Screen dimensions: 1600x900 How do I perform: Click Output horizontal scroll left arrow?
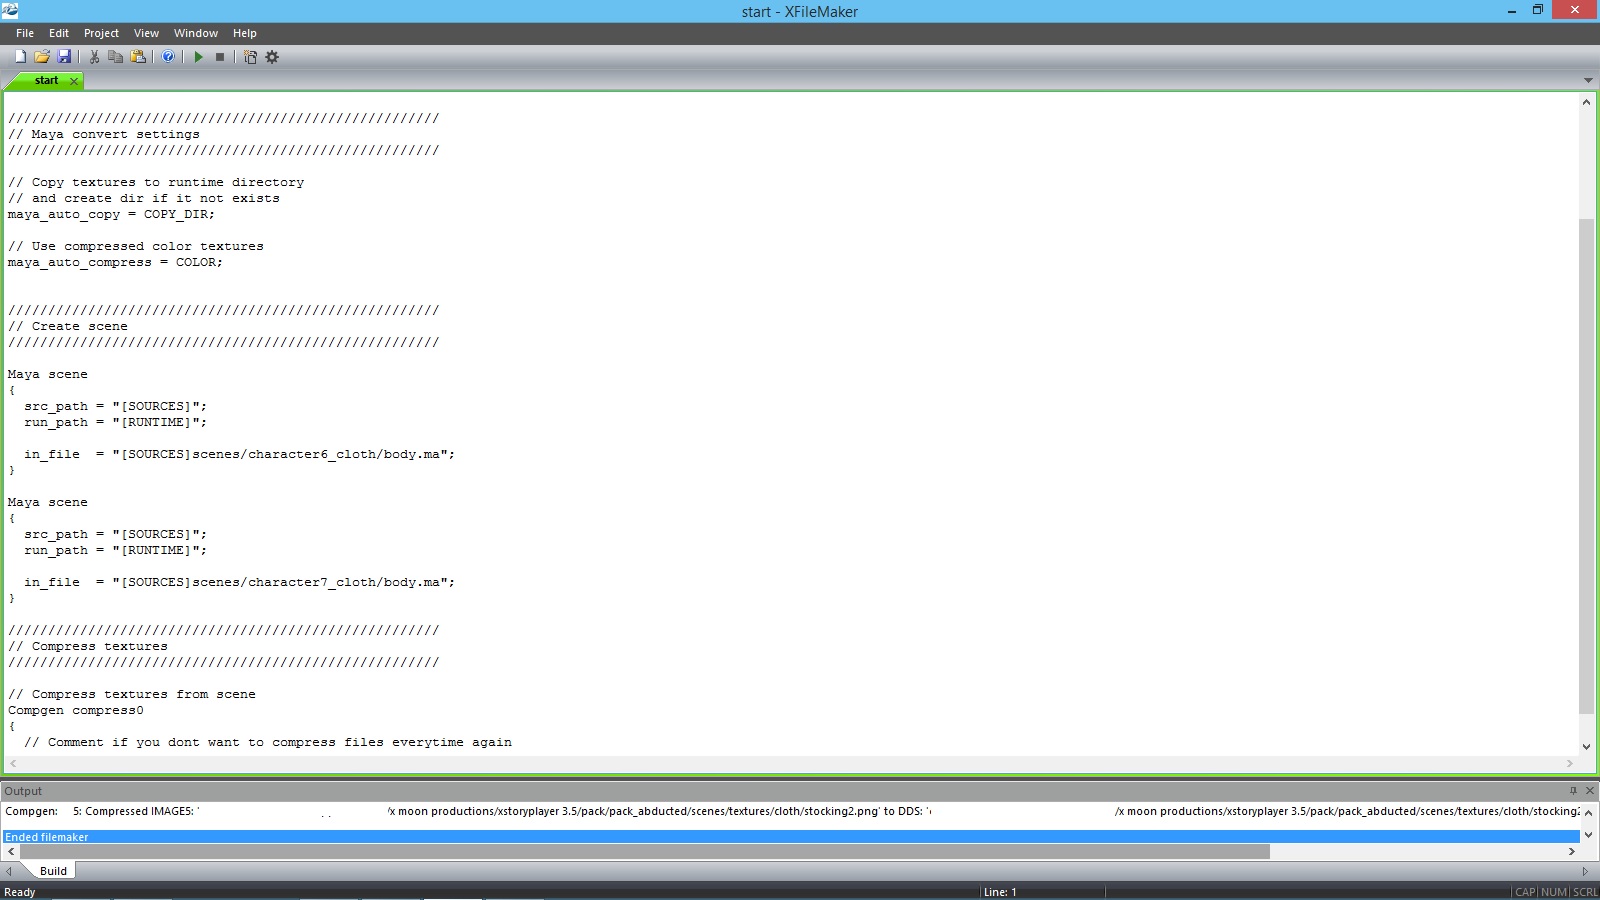pyautogui.click(x=11, y=852)
